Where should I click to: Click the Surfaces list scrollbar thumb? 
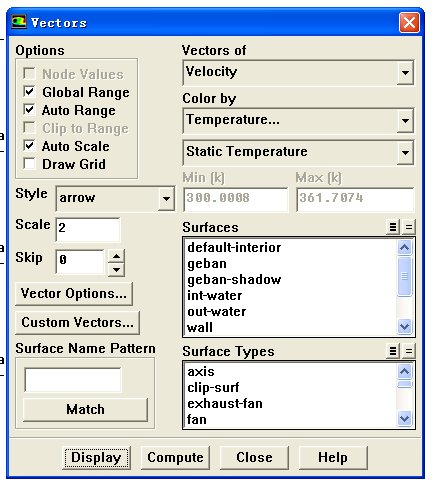click(405, 276)
